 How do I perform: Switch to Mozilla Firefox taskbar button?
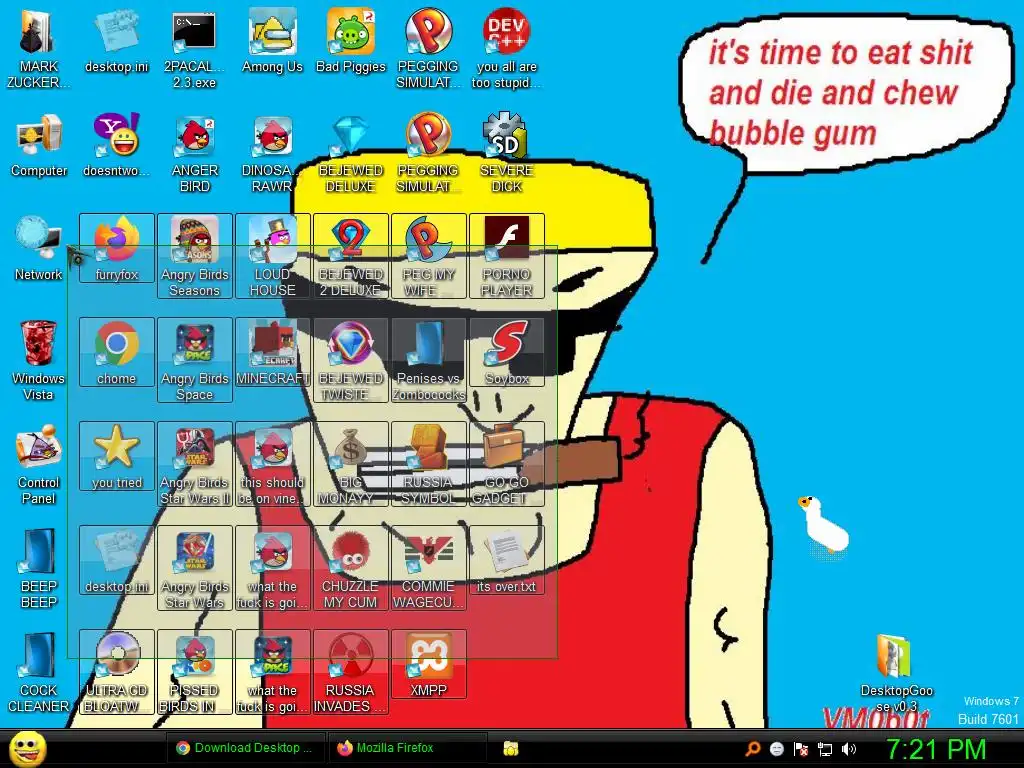click(x=408, y=748)
